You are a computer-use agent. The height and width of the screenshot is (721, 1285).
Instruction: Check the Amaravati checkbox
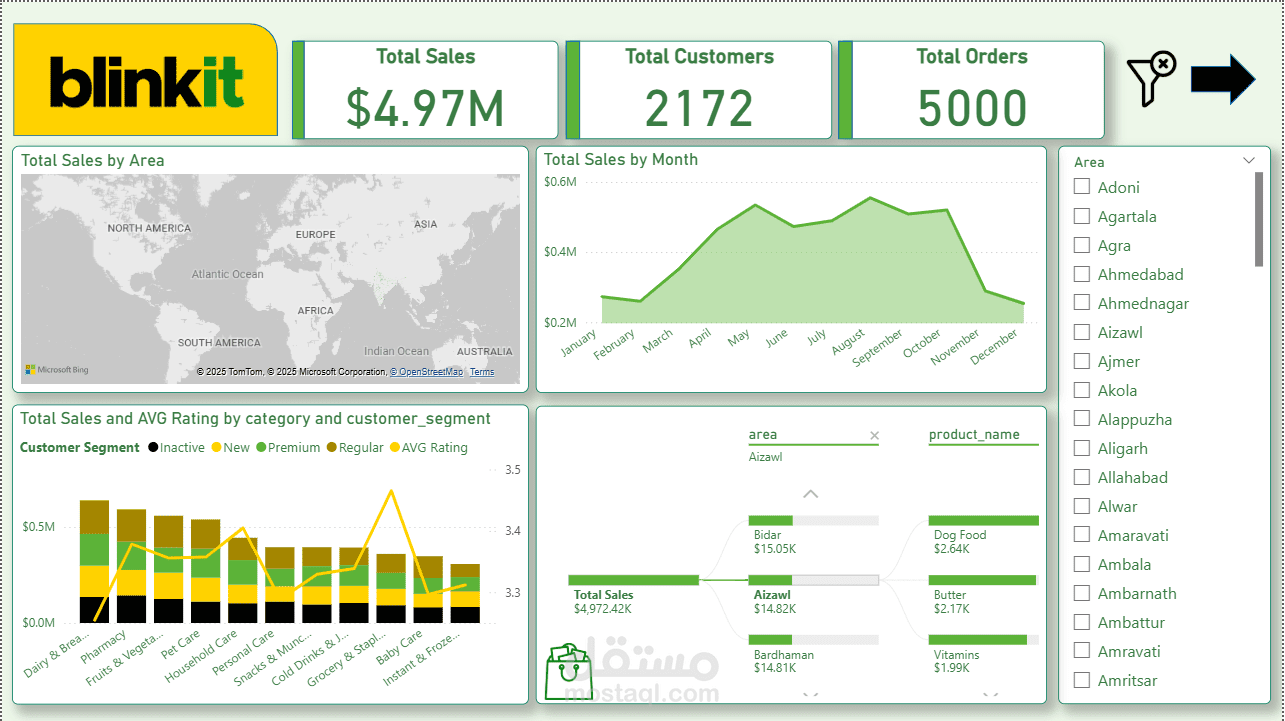pyautogui.click(x=1081, y=534)
